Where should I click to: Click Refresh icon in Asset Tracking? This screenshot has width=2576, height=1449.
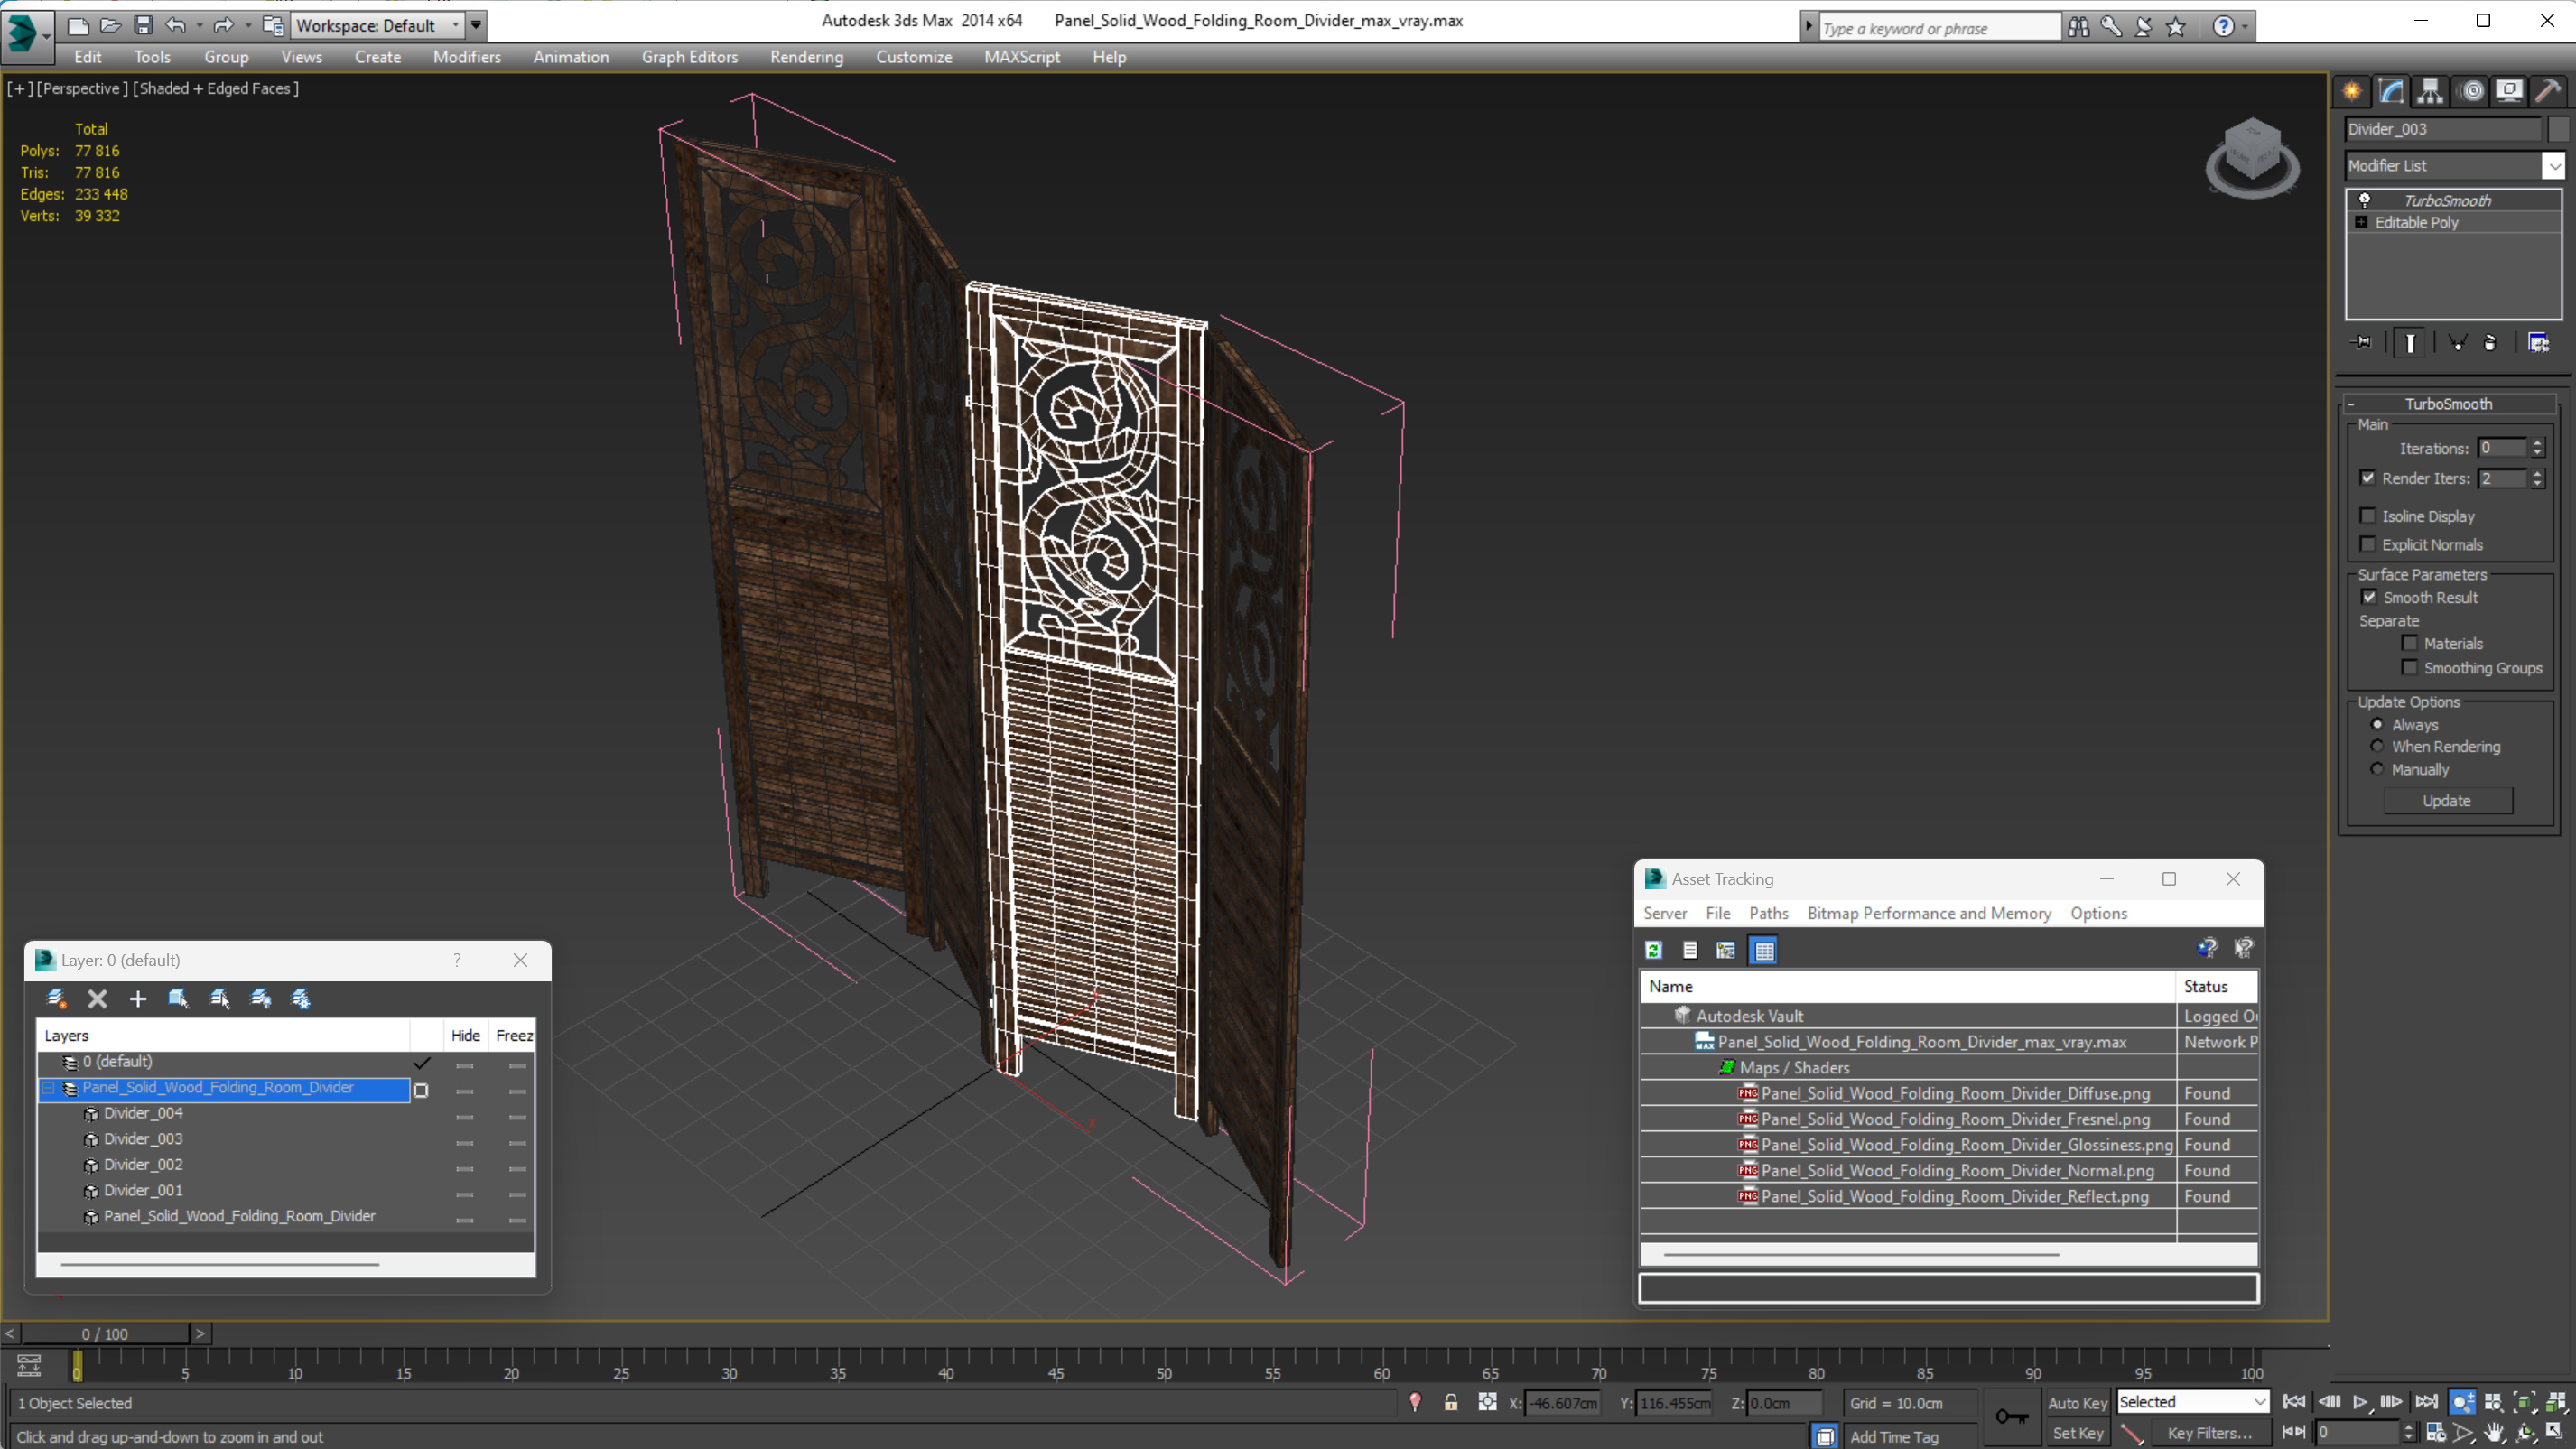click(x=1654, y=950)
